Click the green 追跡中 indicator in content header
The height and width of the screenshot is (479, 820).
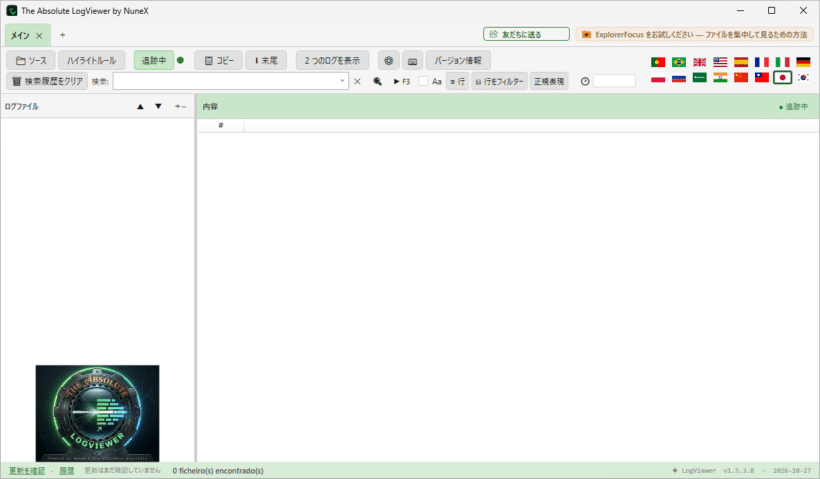[793, 106]
